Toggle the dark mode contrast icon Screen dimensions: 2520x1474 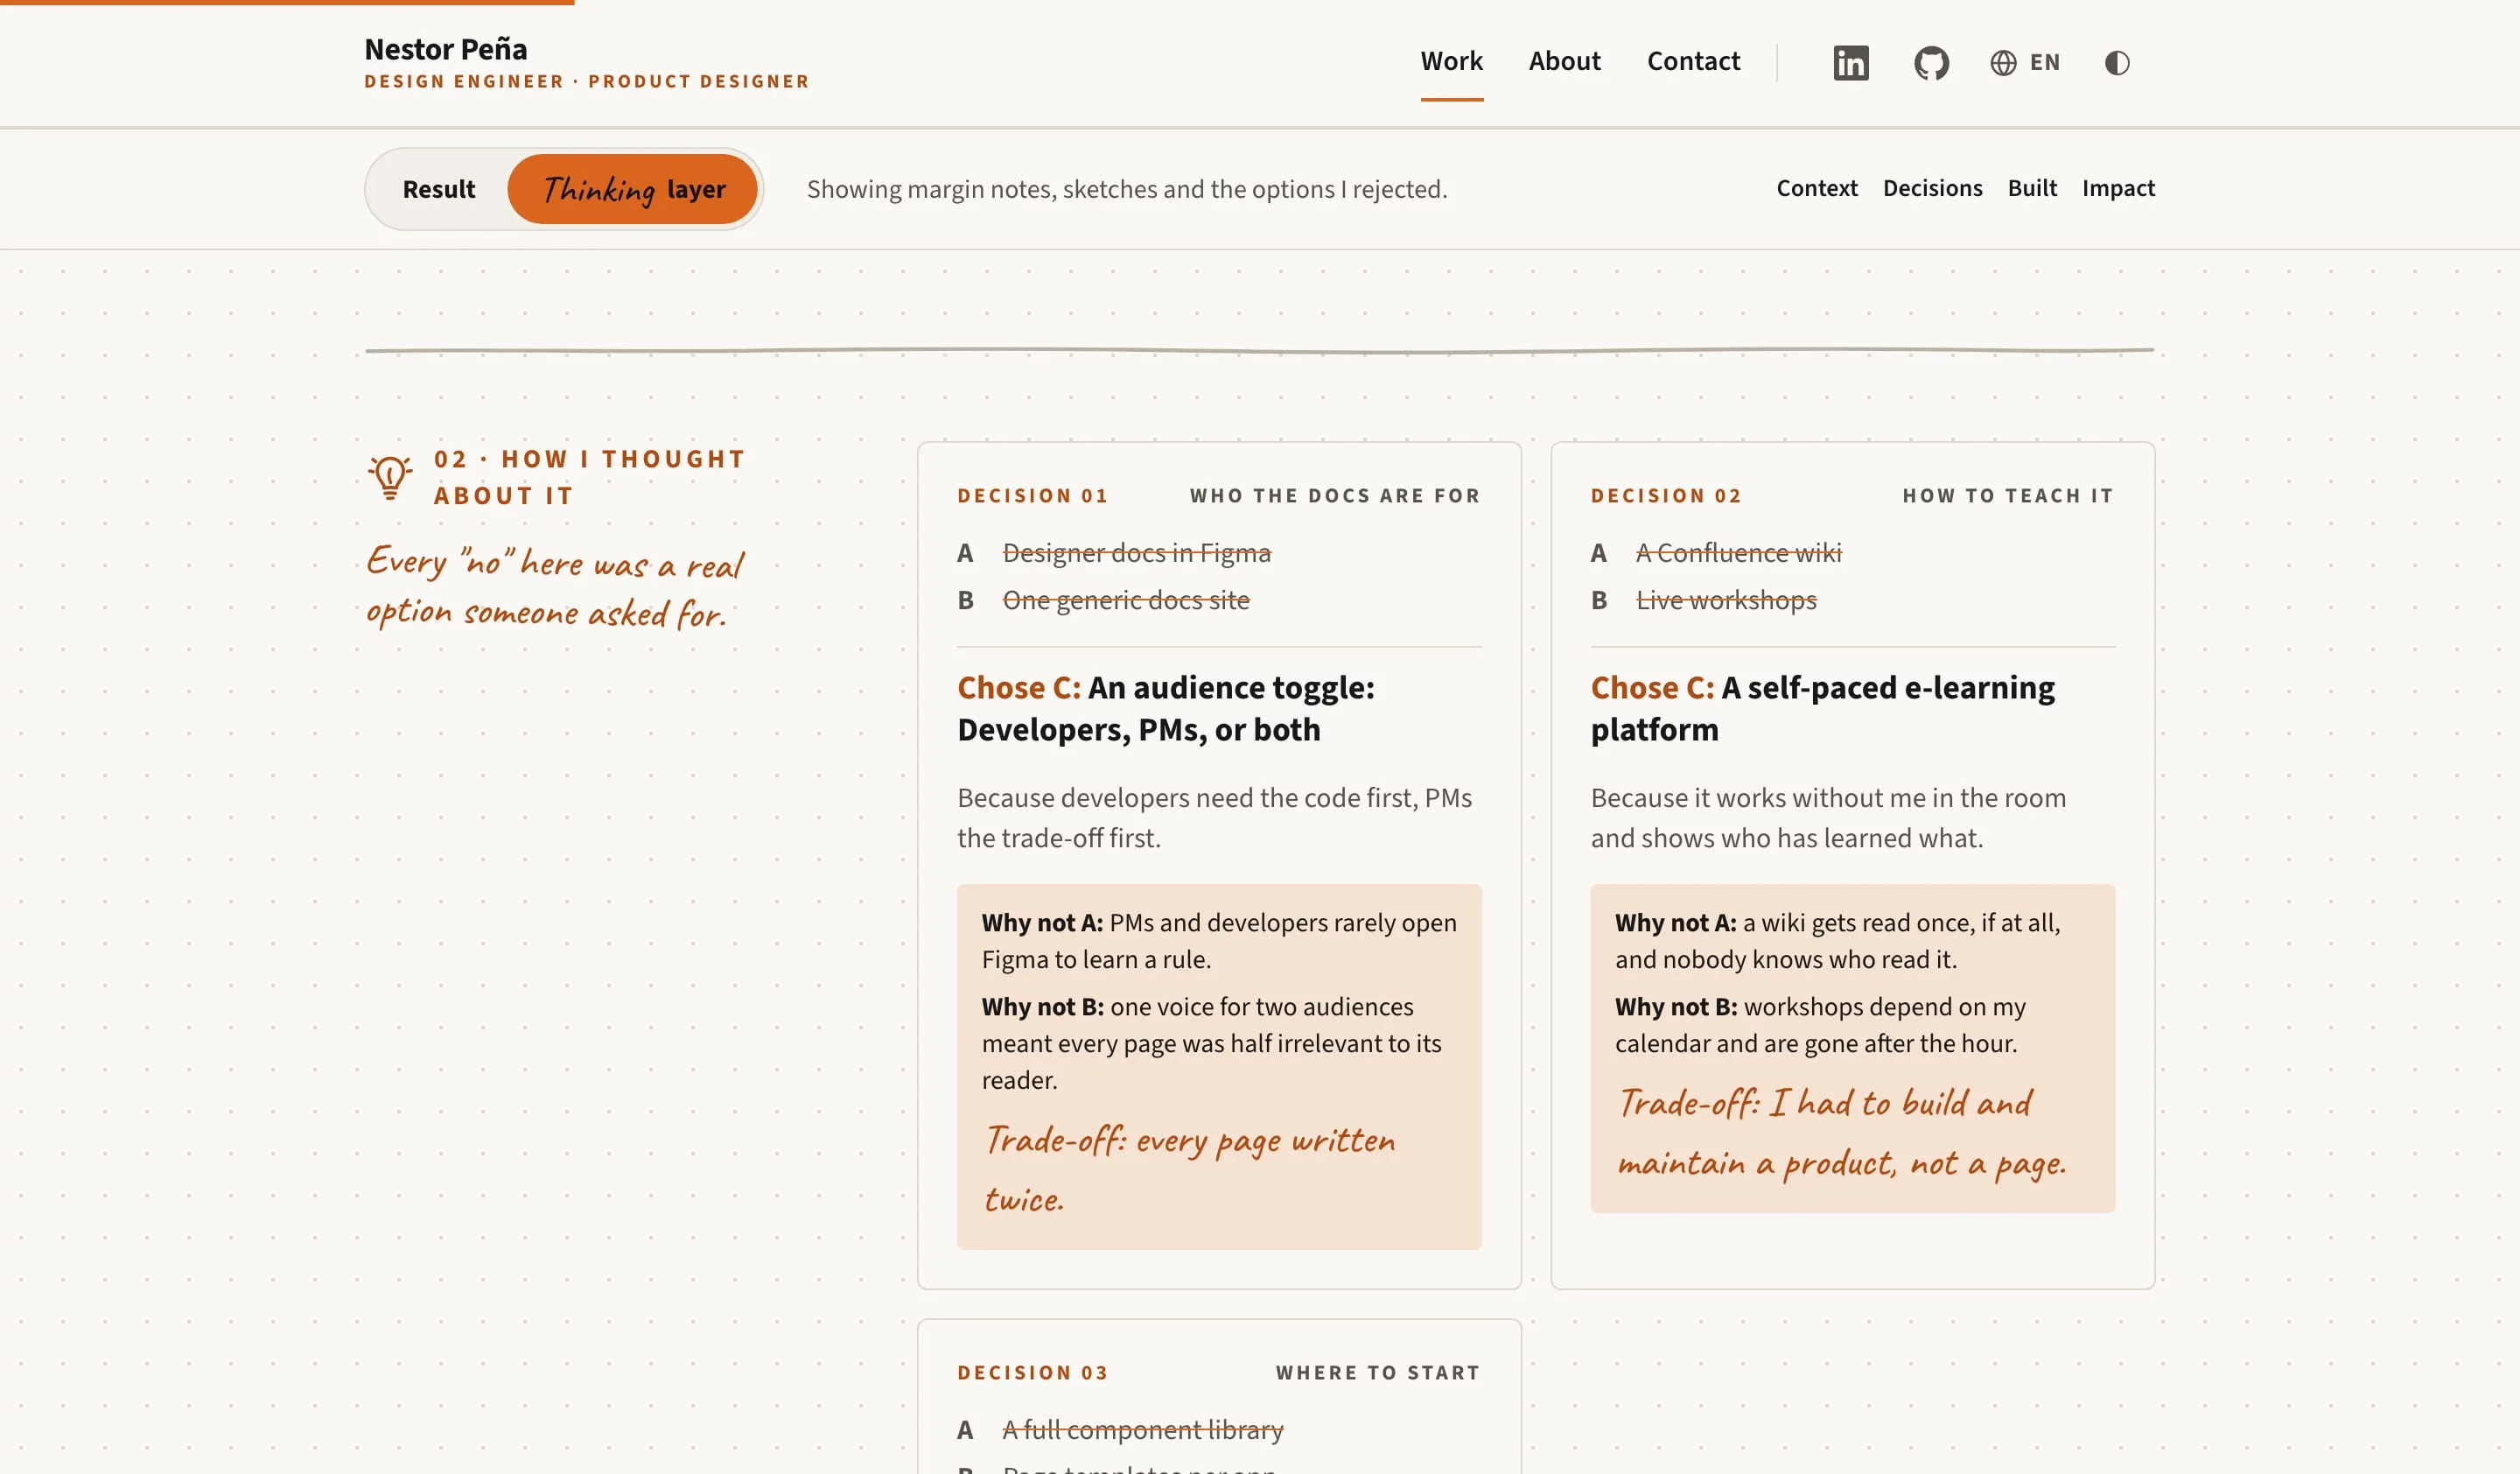tap(2117, 63)
